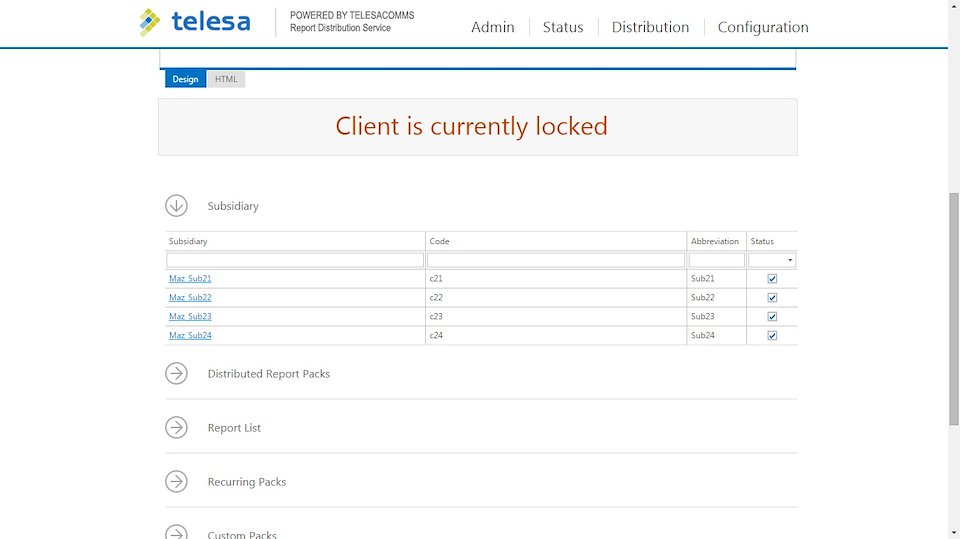Collapse the Subsidiary section arrow
This screenshot has width=960, height=539.
176,206
